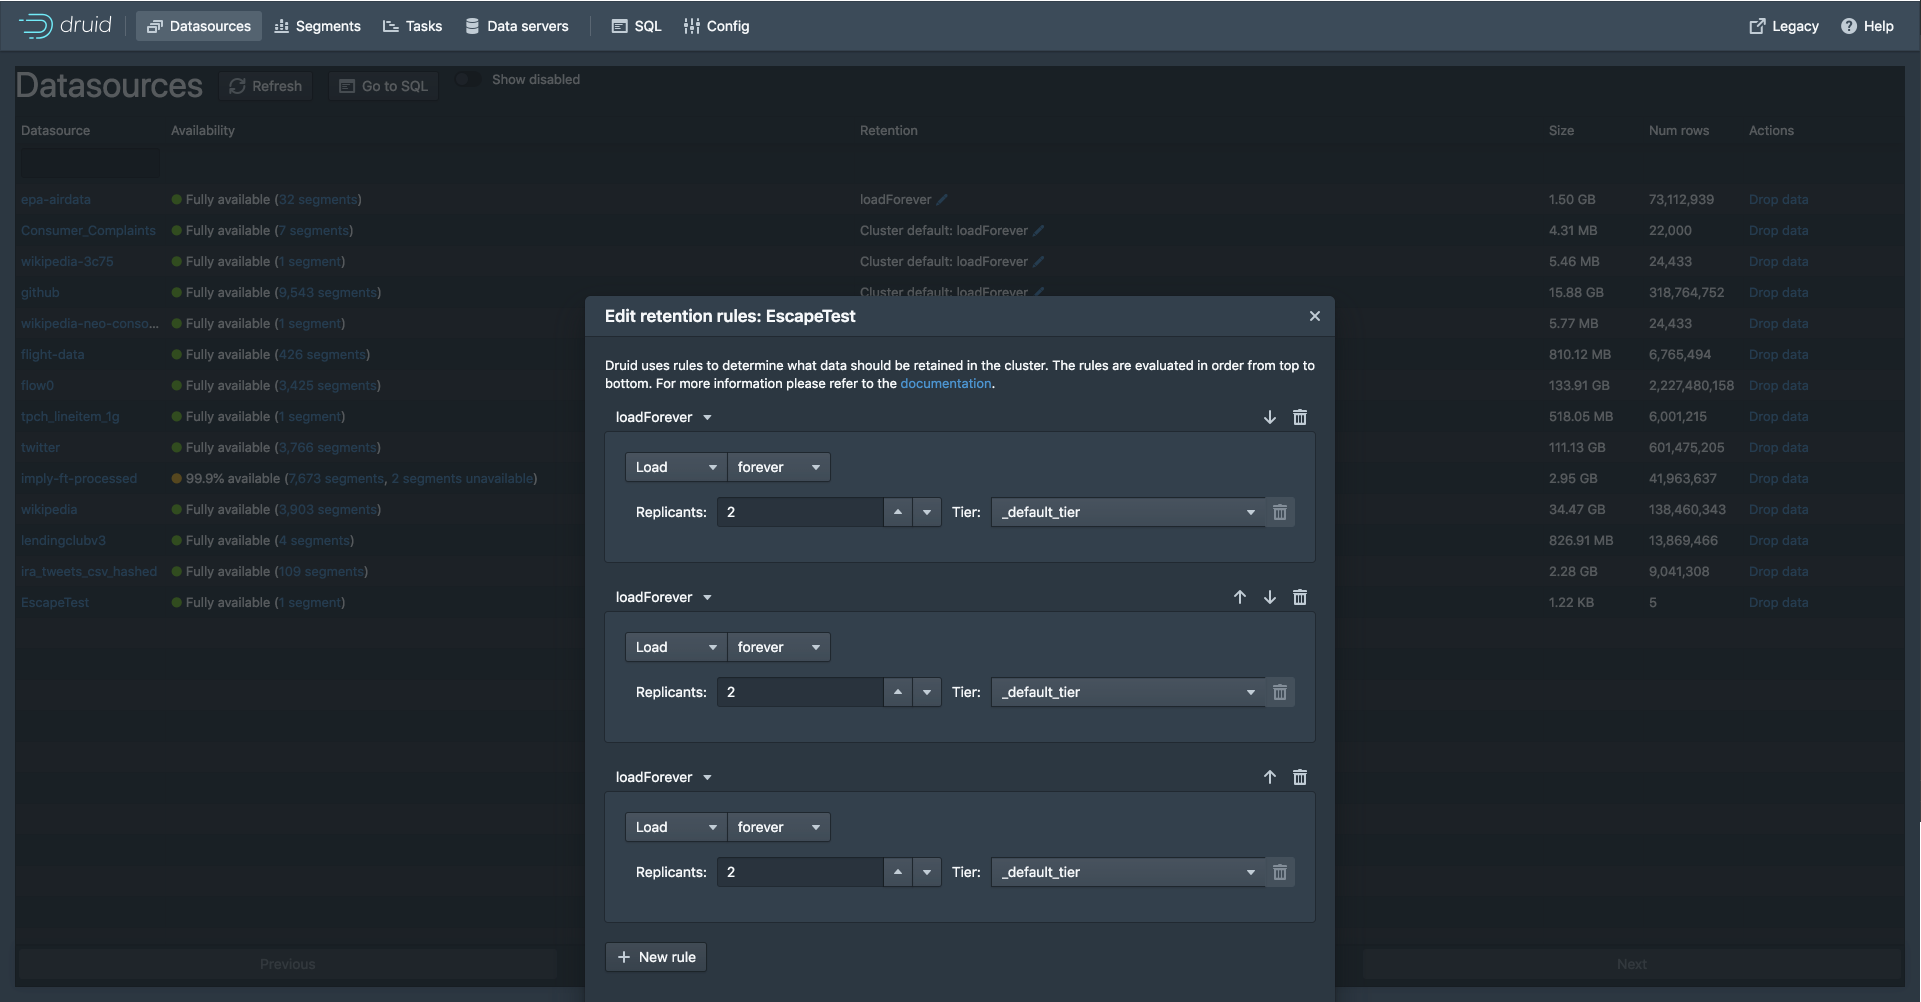Click Go to SQL button
The width and height of the screenshot is (1921, 1002).
383,86
